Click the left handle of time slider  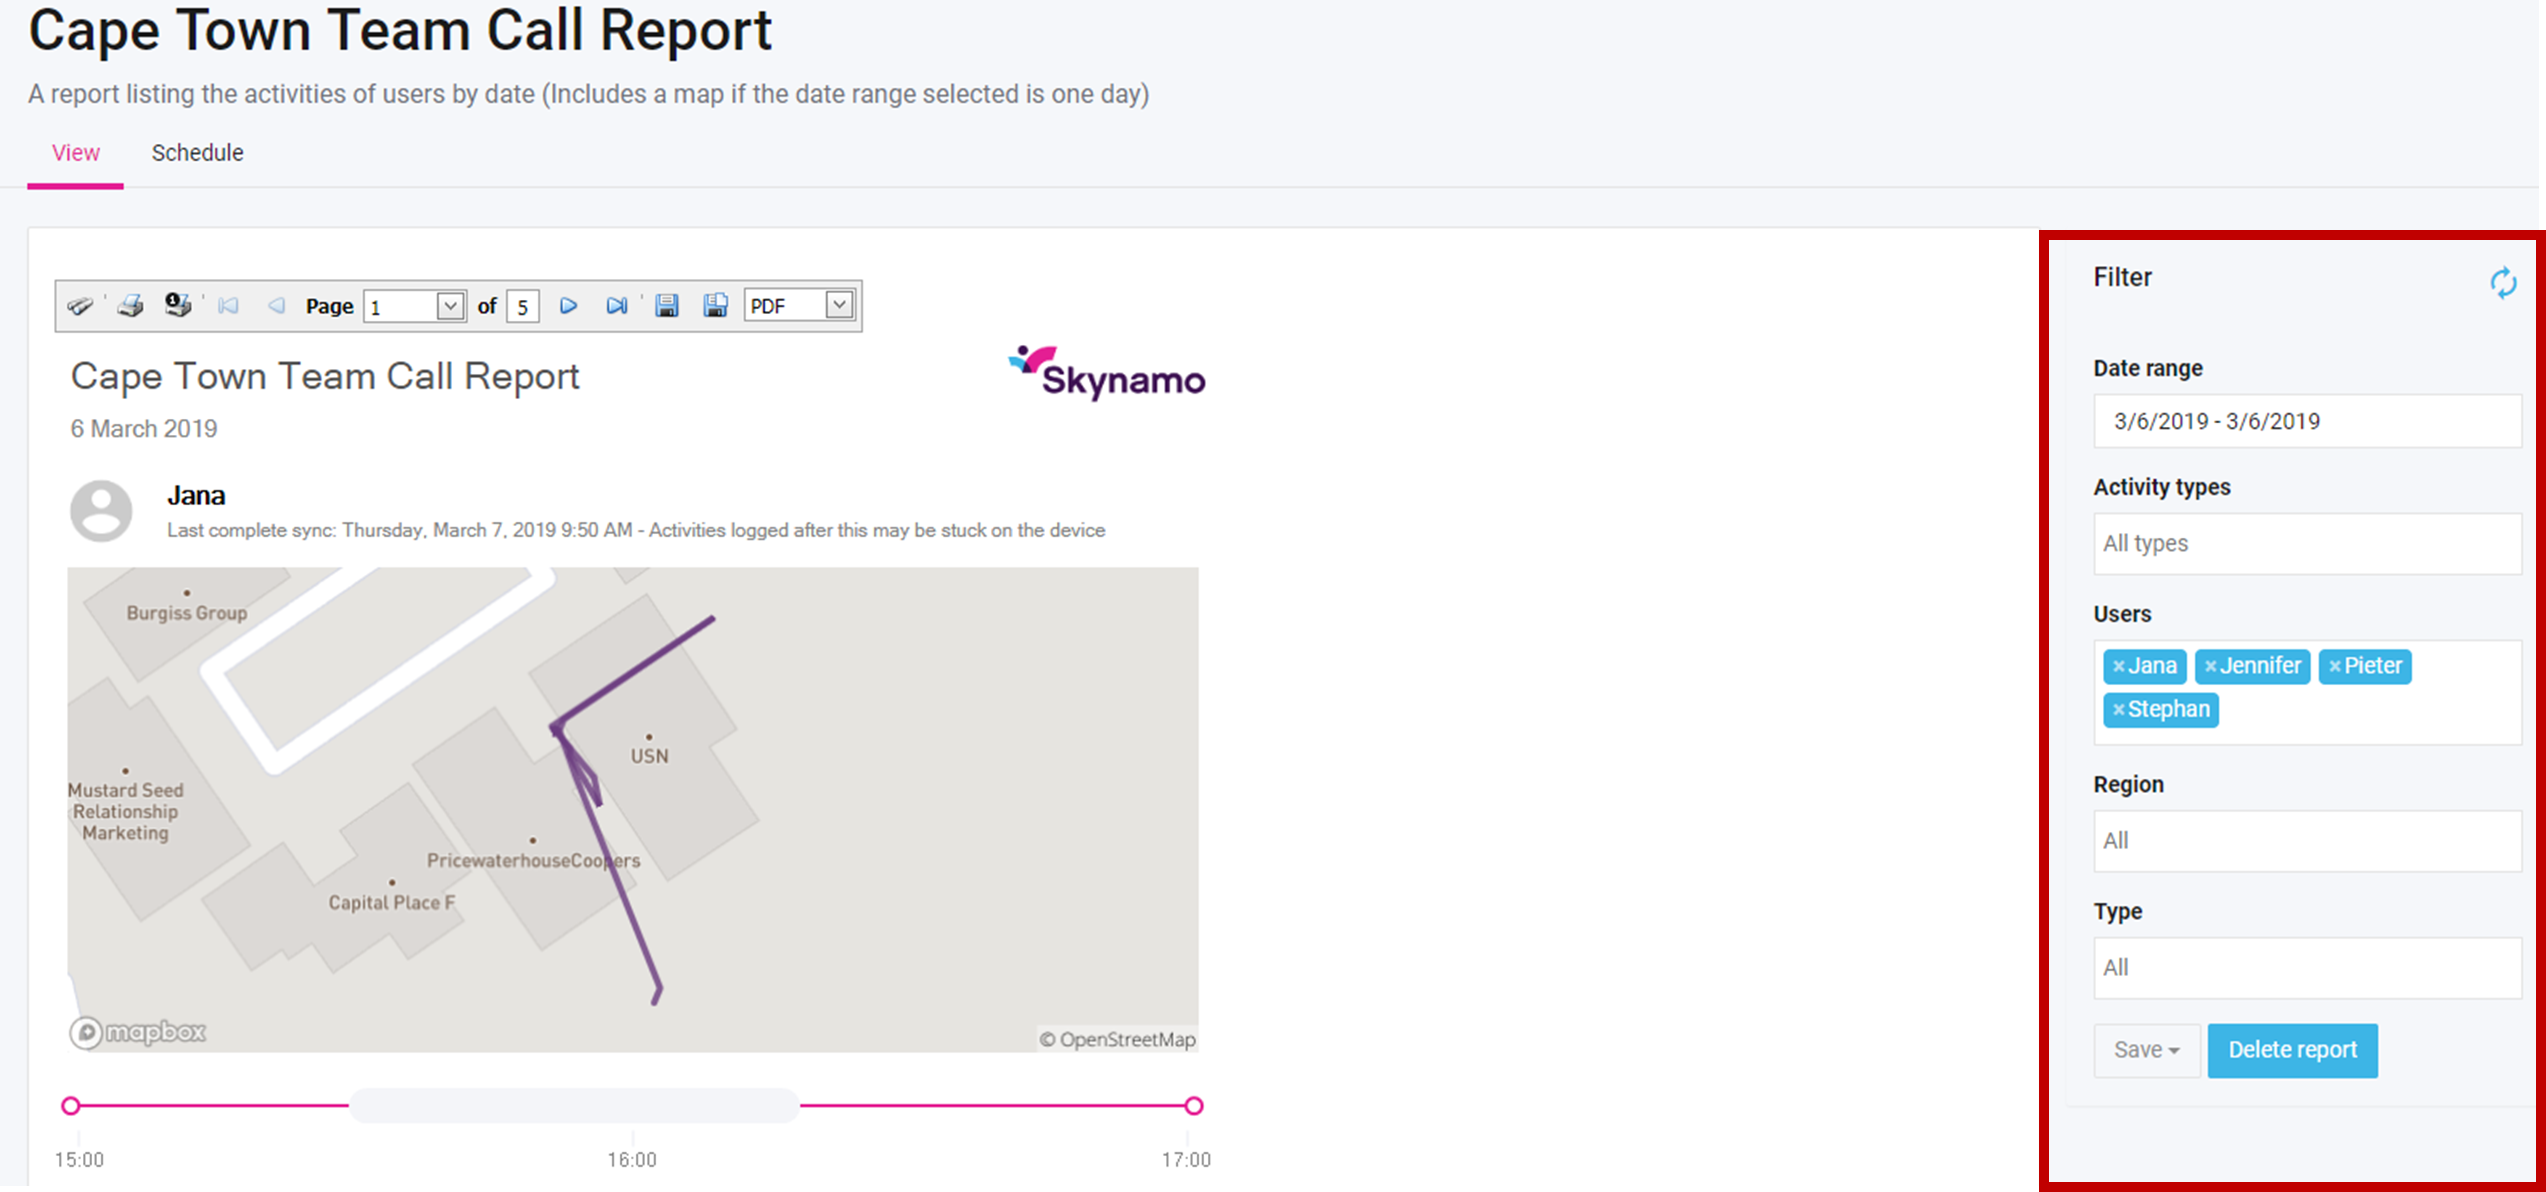tap(70, 1106)
